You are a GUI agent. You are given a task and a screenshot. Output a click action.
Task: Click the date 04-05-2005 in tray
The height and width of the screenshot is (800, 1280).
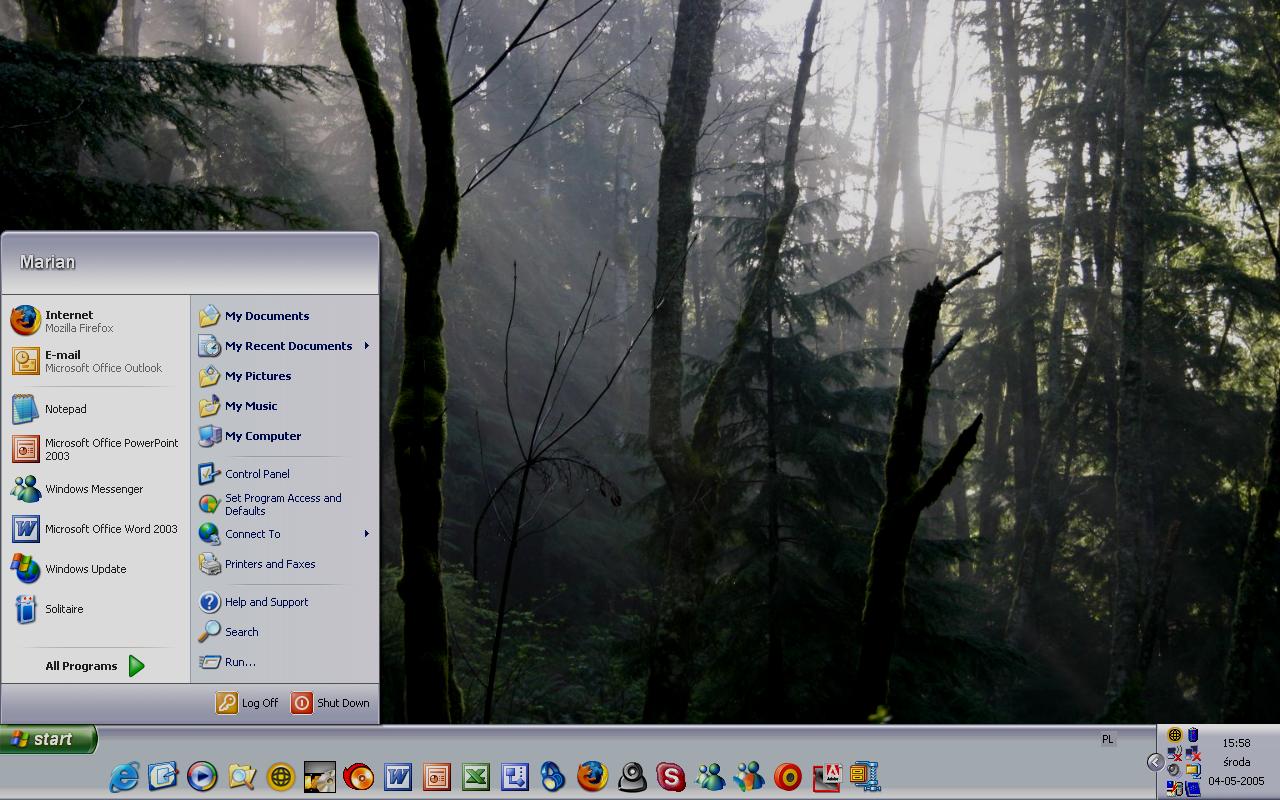(x=1236, y=781)
